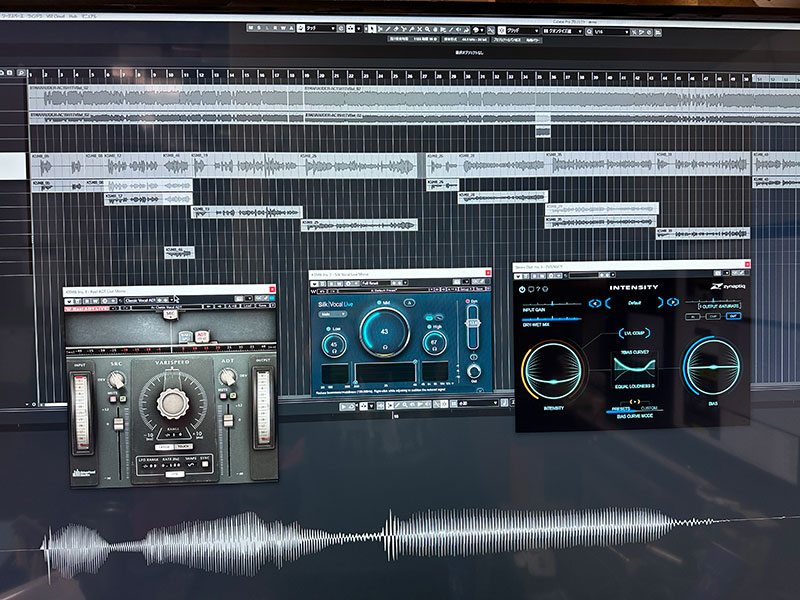The width and height of the screenshot is (800, 600).
Task: Select the middle CLIP output mode button in Intensity
Action: coord(712,316)
